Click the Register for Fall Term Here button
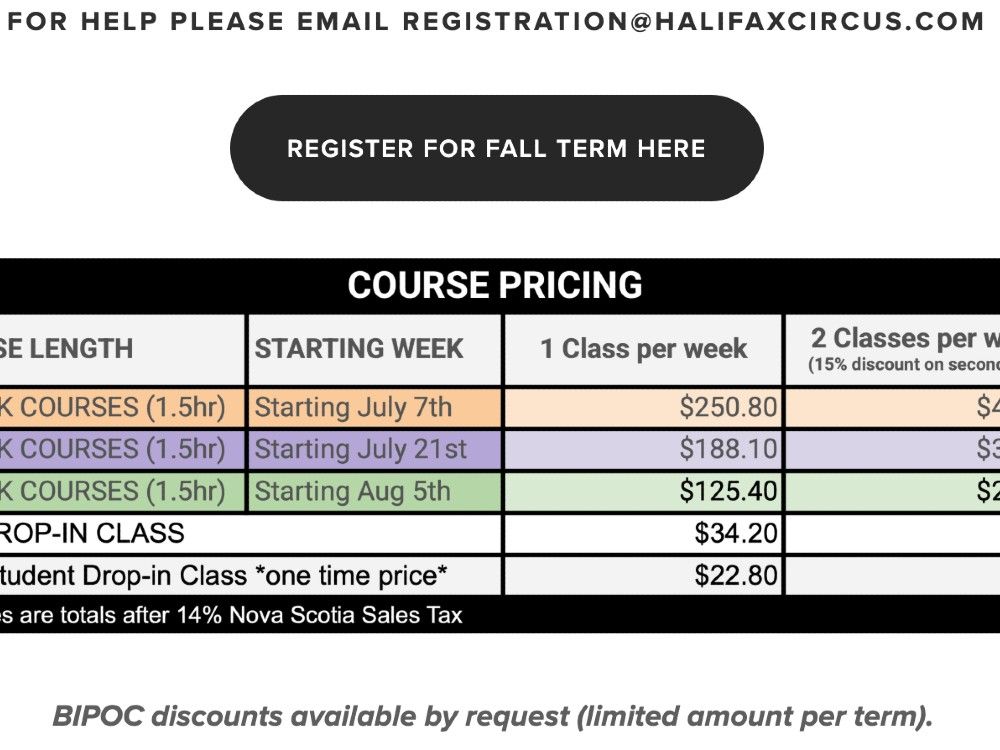1000x750 pixels. [x=496, y=148]
